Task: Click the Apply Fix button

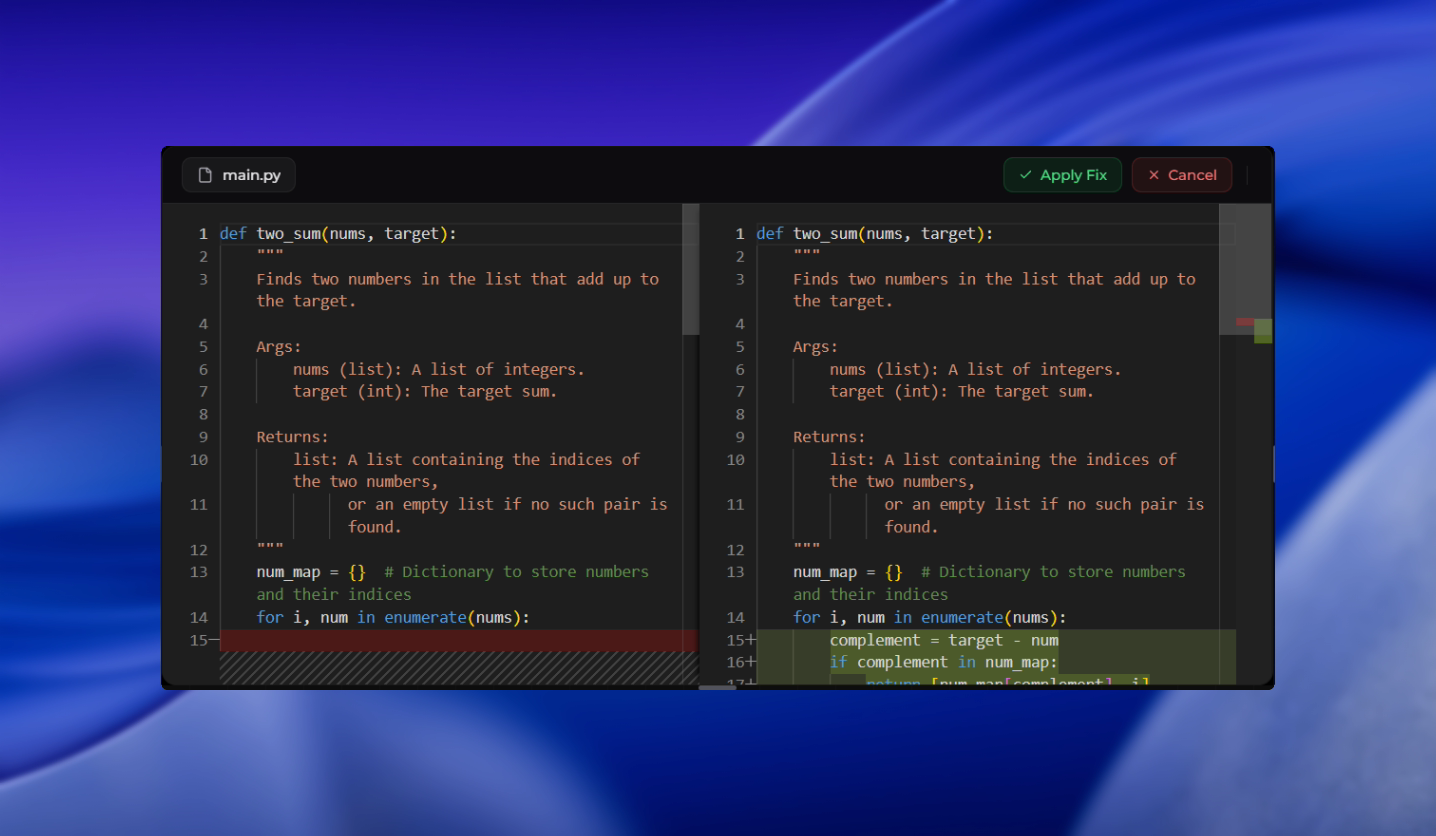Action: pos(1062,175)
